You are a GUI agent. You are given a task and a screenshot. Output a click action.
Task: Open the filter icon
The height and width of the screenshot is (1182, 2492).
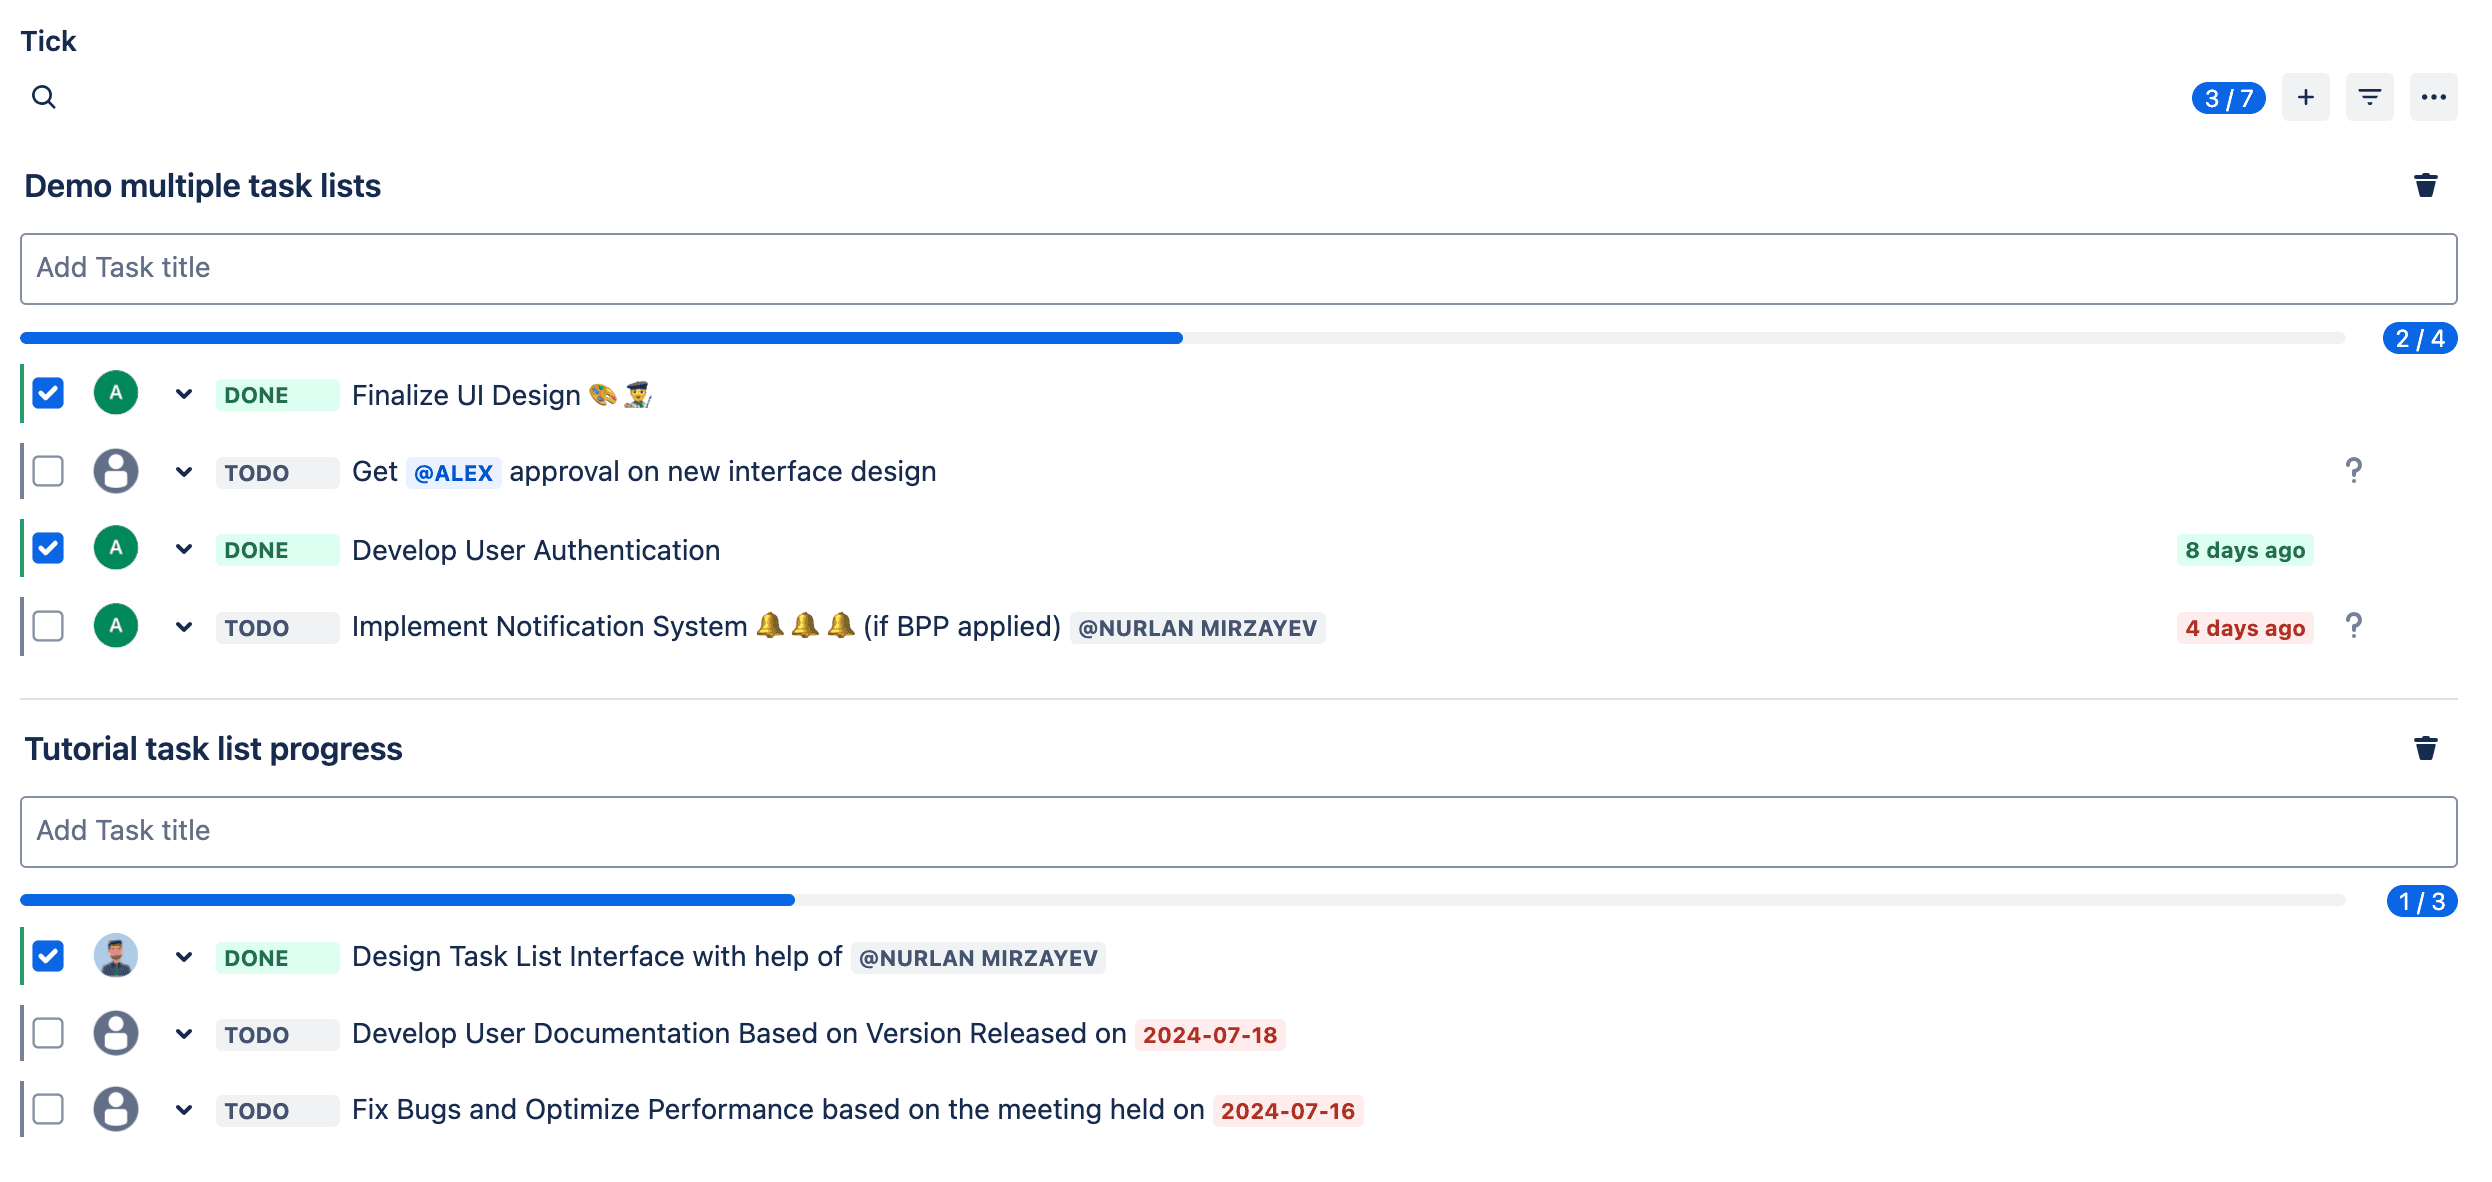point(2369,97)
